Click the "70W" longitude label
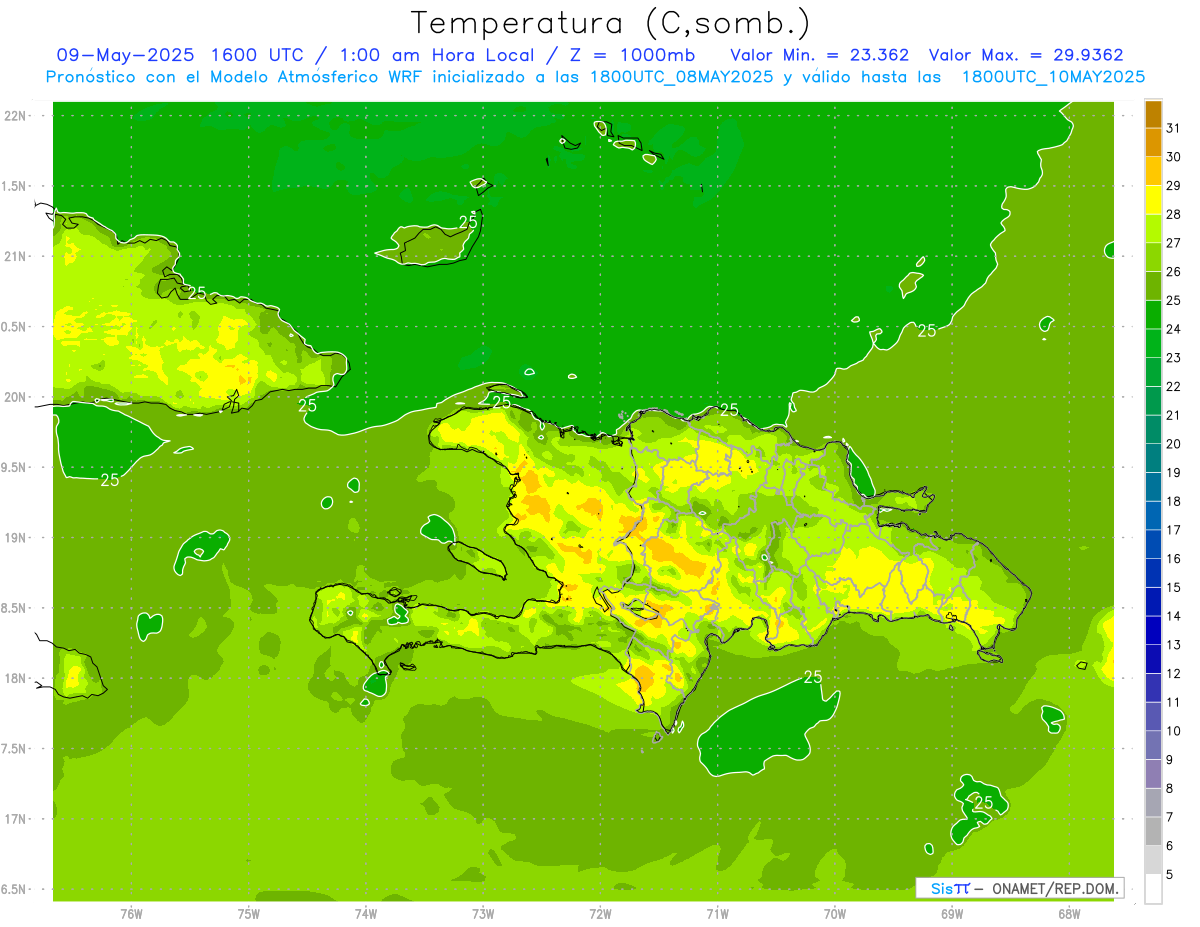The height and width of the screenshot is (927, 1200). coord(835,913)
